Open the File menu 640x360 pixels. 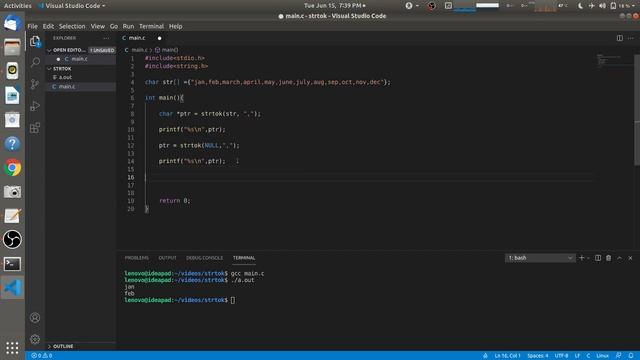[33, 26]
